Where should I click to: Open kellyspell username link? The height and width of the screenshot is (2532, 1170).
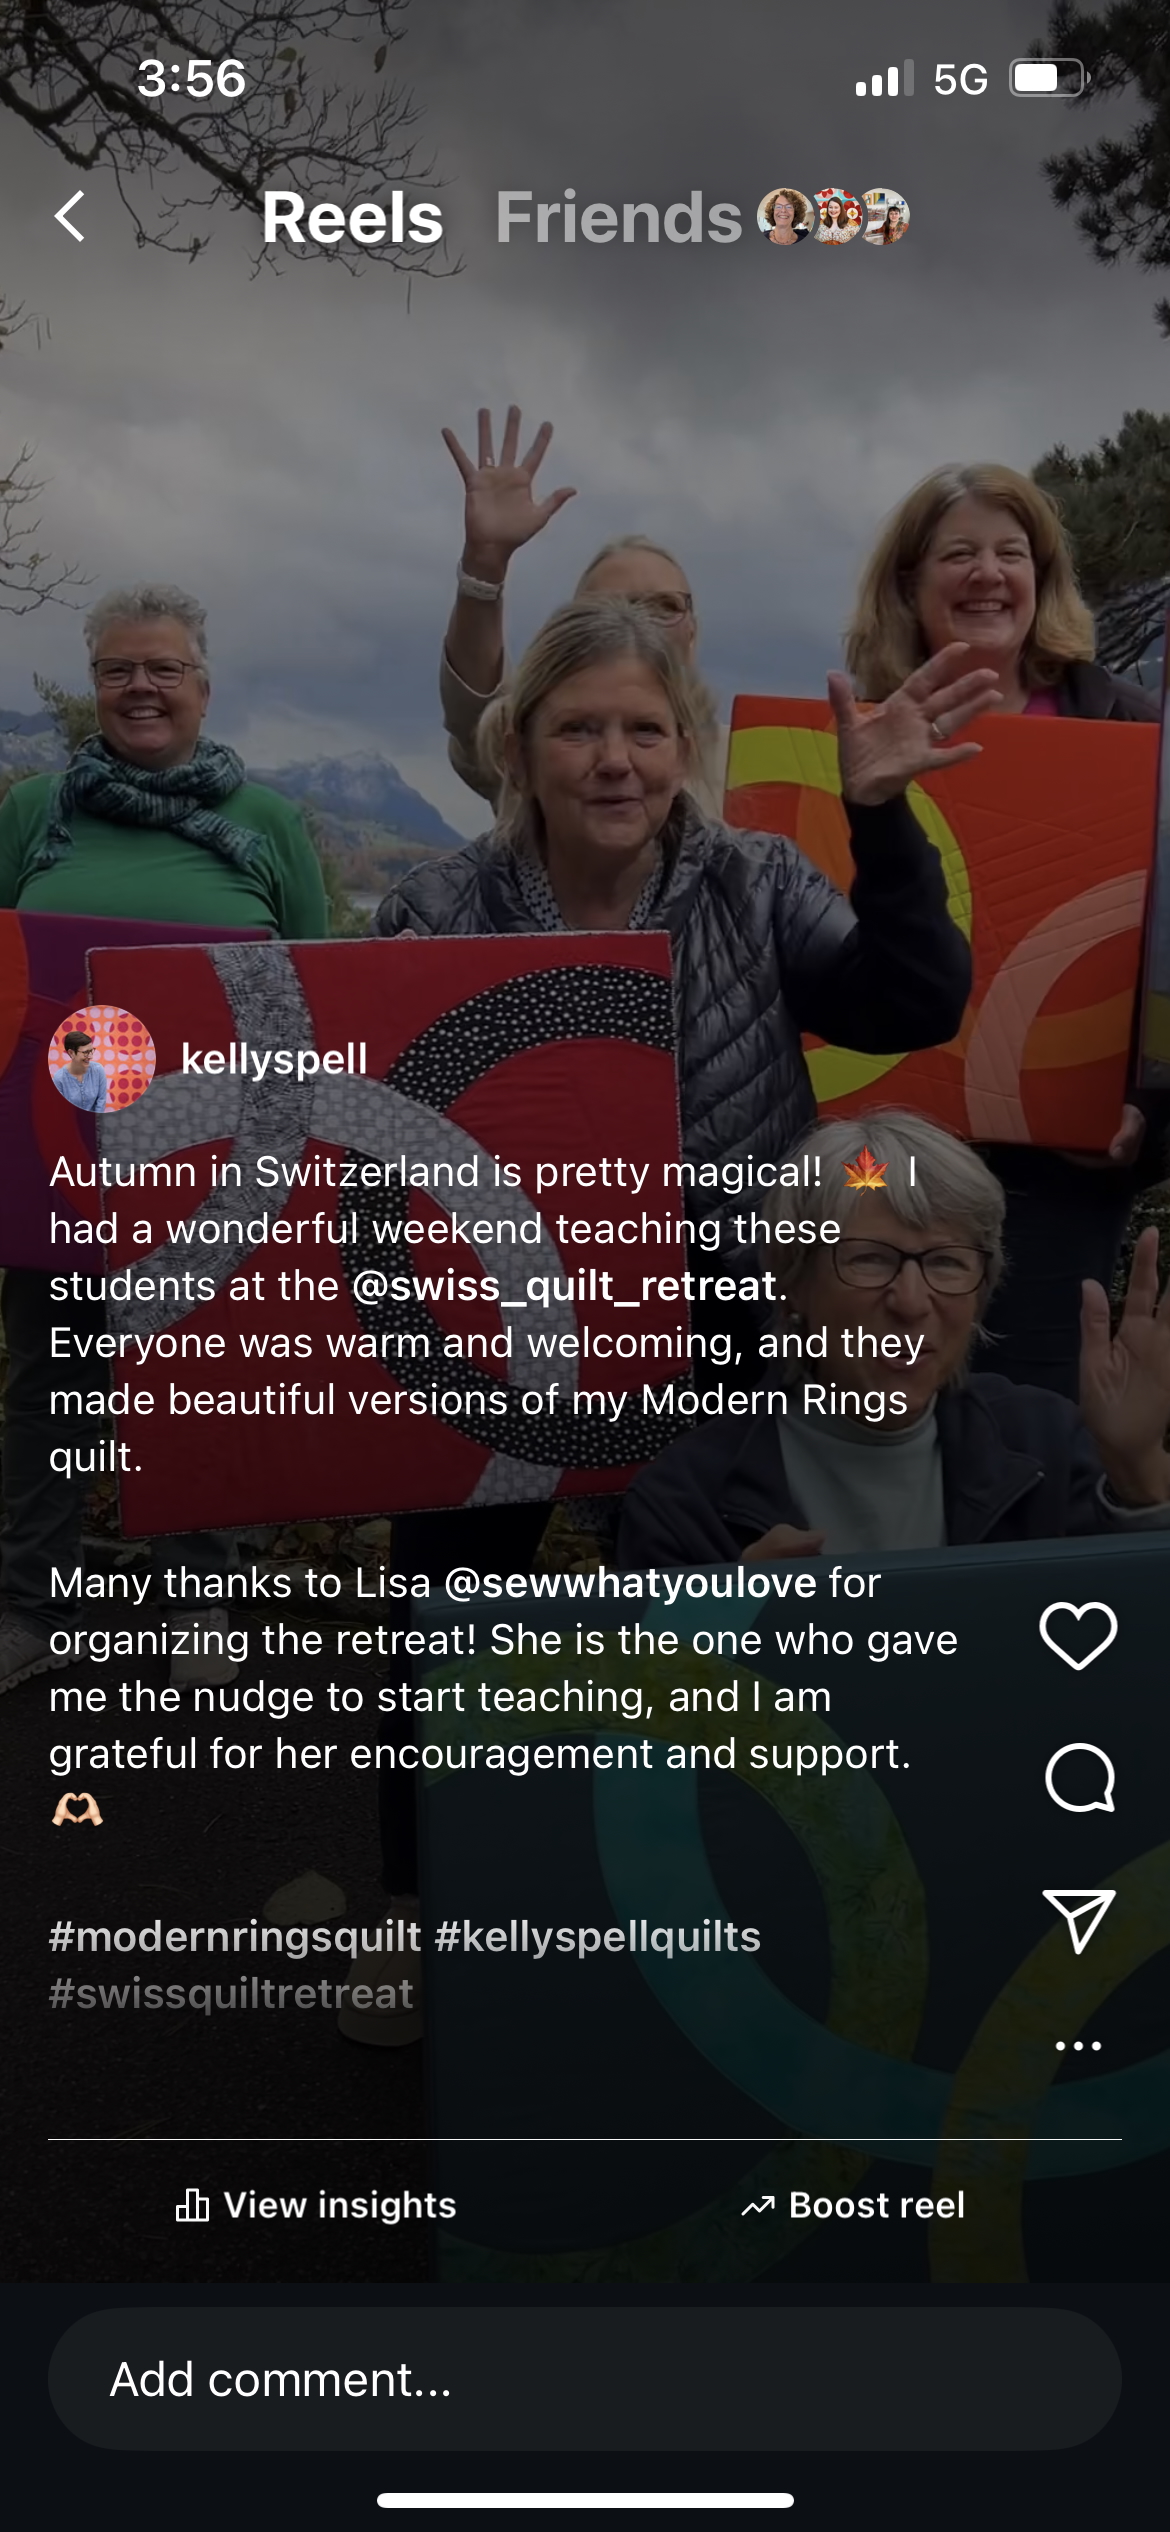(274, 1059)
